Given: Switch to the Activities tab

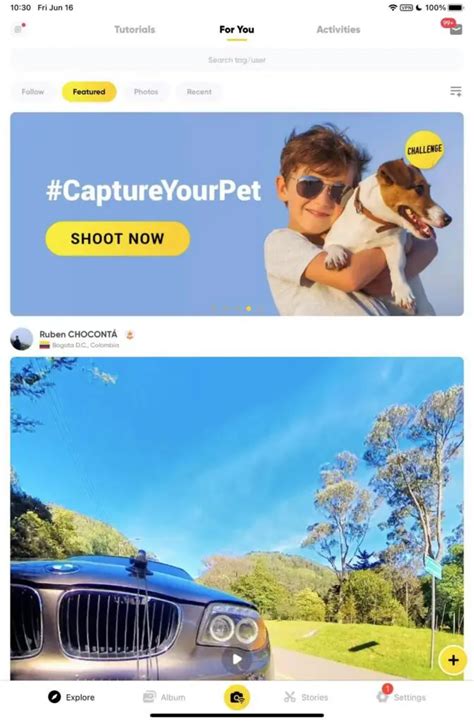Looking at the screenshot, I should click(x=338, y=29).
